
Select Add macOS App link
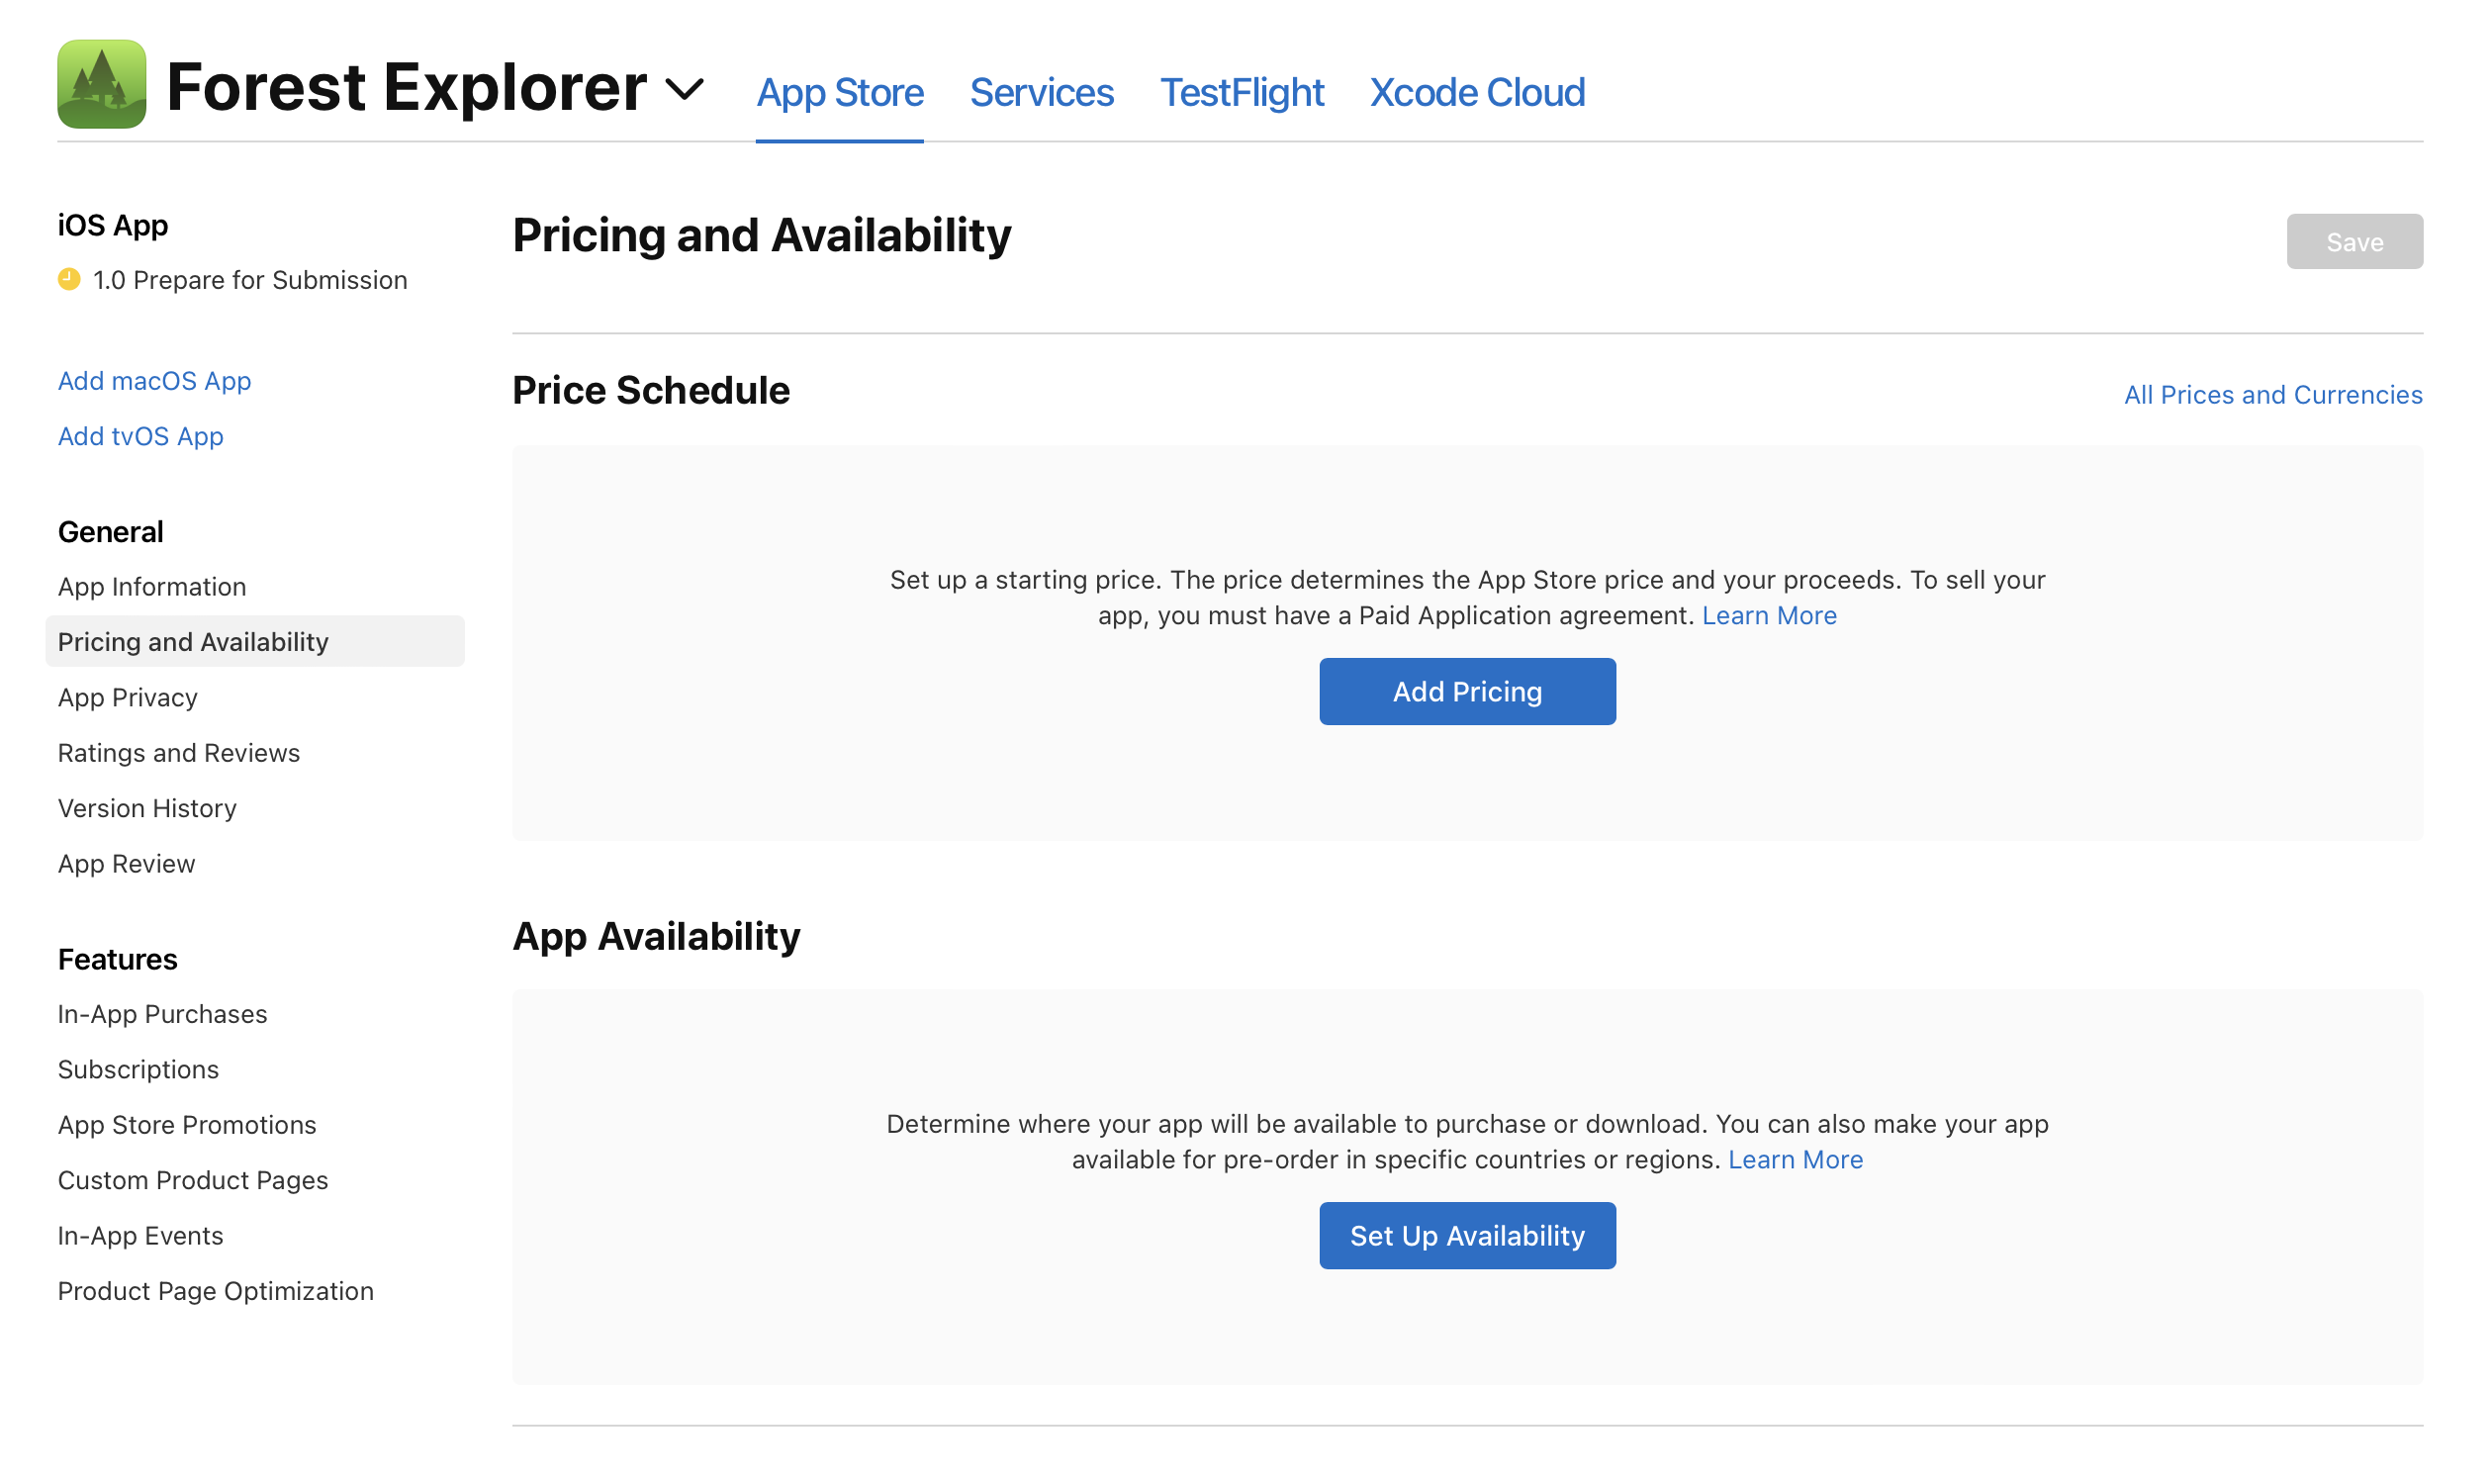coord(154,380)
